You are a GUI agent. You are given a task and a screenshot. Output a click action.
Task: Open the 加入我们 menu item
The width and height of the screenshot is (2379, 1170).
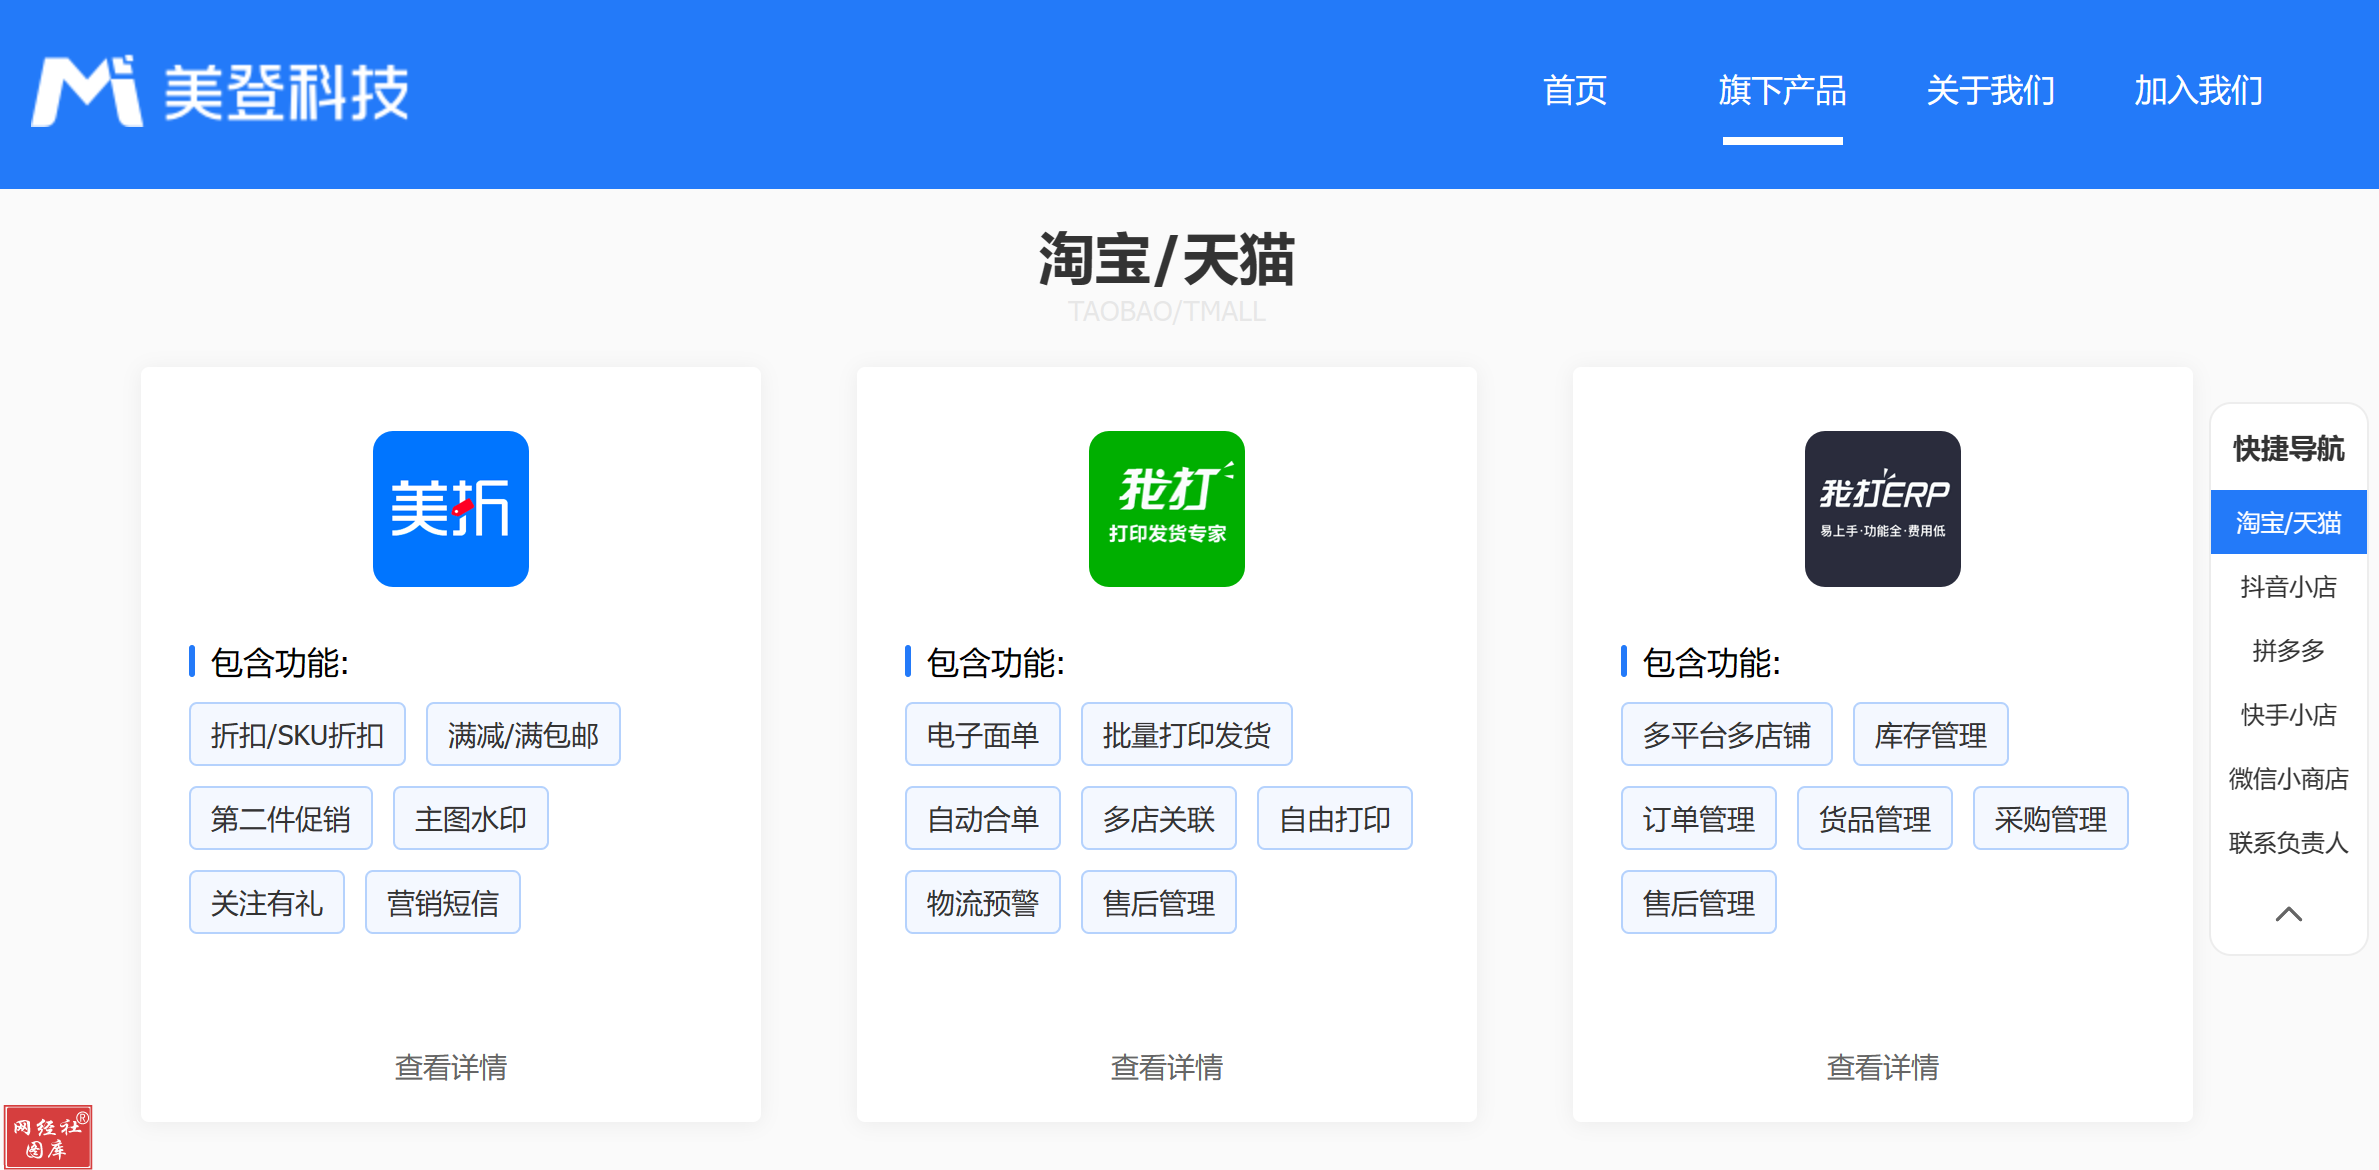(x=2199, y=91)
